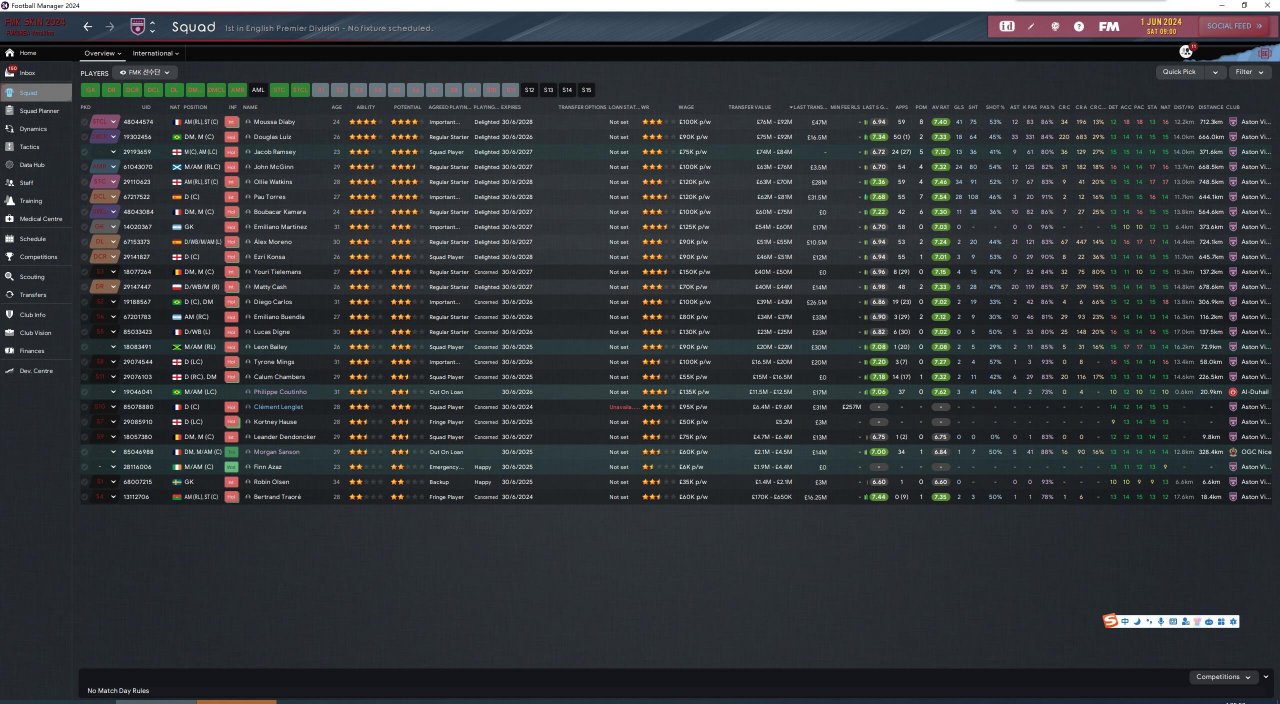This screenshot has height=704, width=1280.
Task: Tick the selection circle for John McGinn
Action: (85, 167)
